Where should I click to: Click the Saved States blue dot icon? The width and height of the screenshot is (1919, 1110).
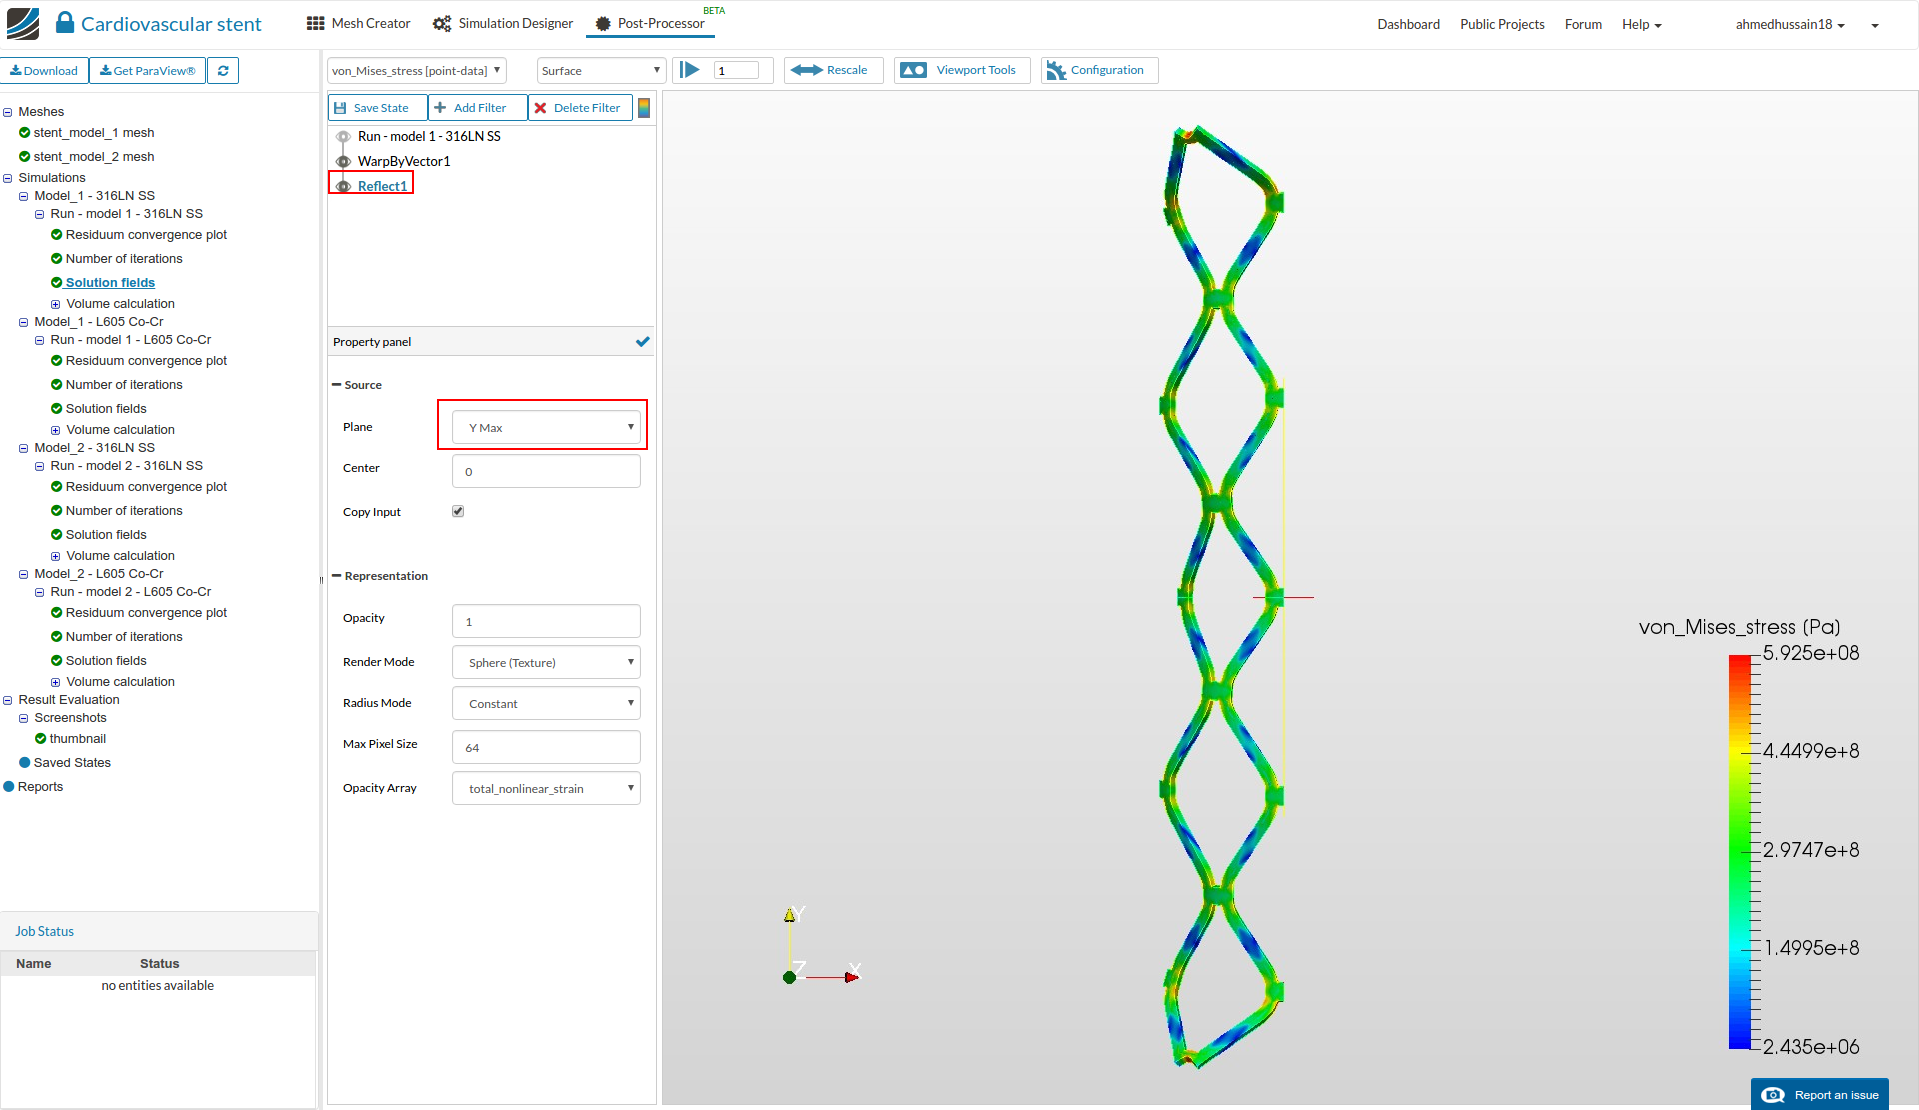tap(25, 763)
